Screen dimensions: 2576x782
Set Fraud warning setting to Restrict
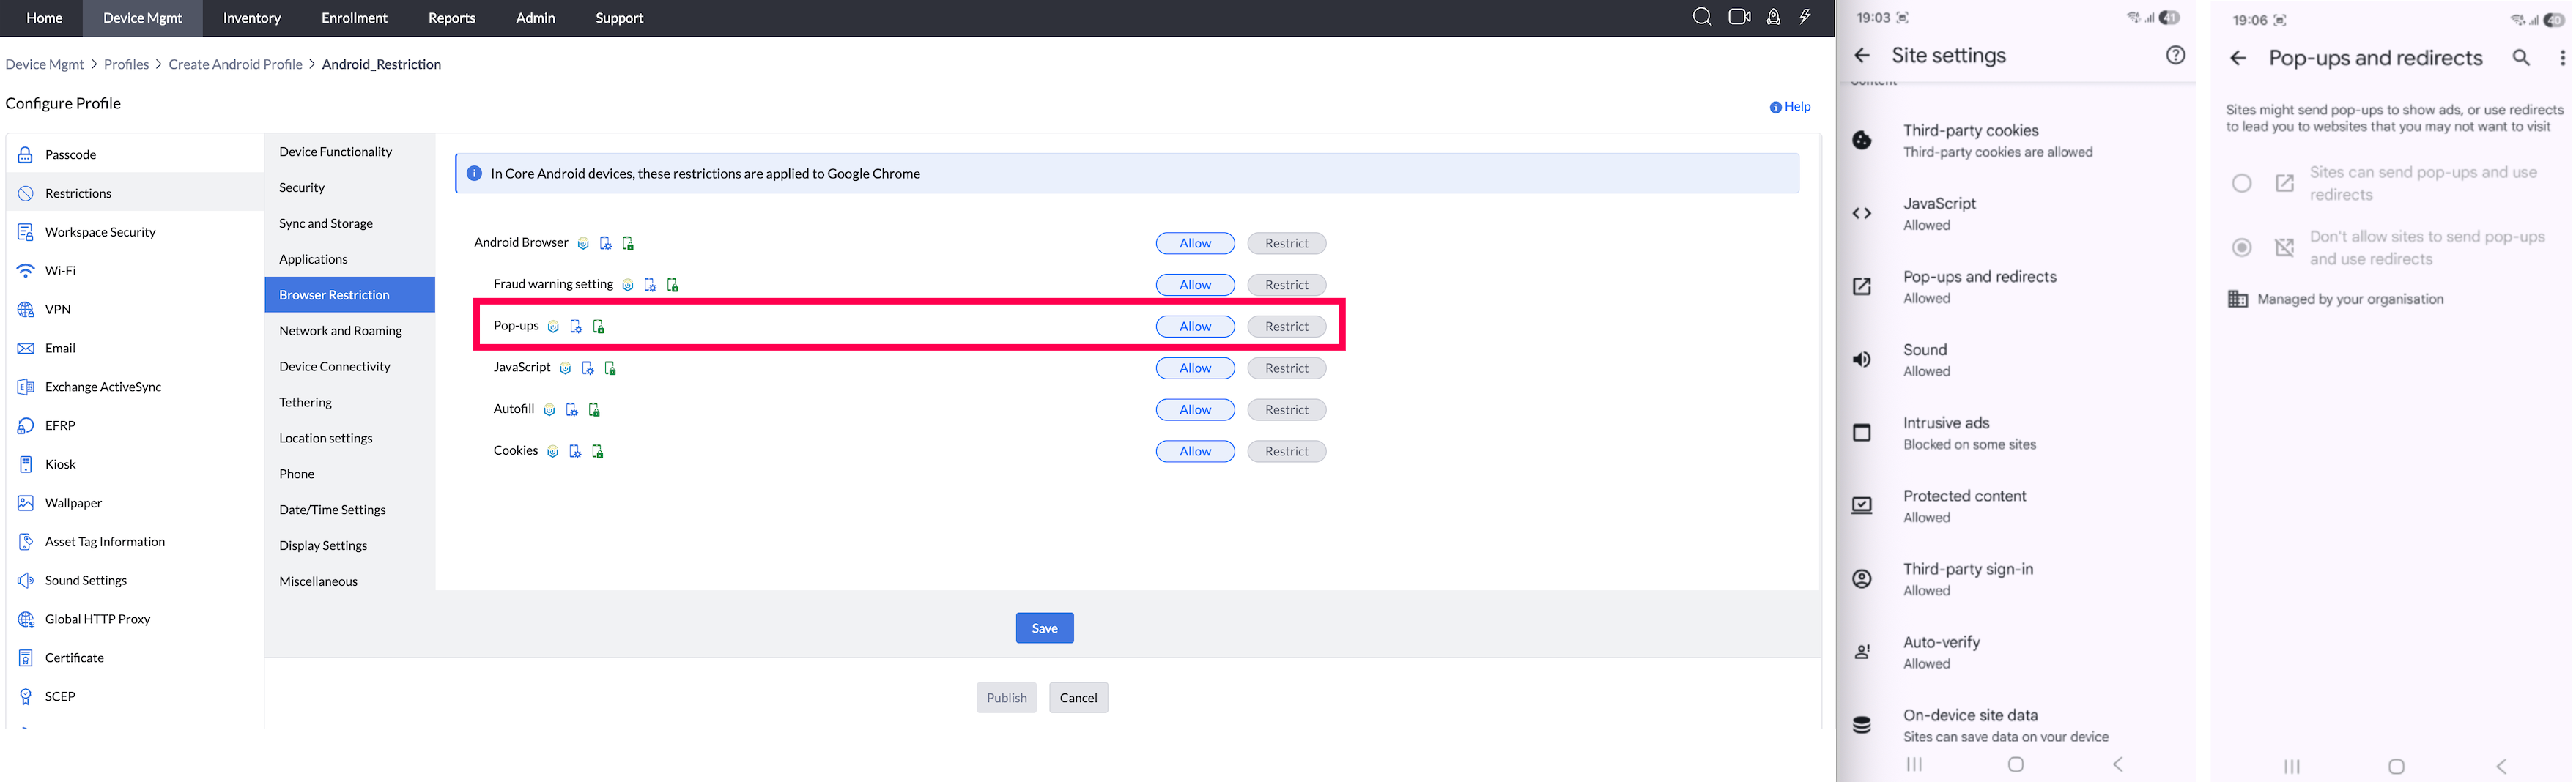pos(1286,285)
